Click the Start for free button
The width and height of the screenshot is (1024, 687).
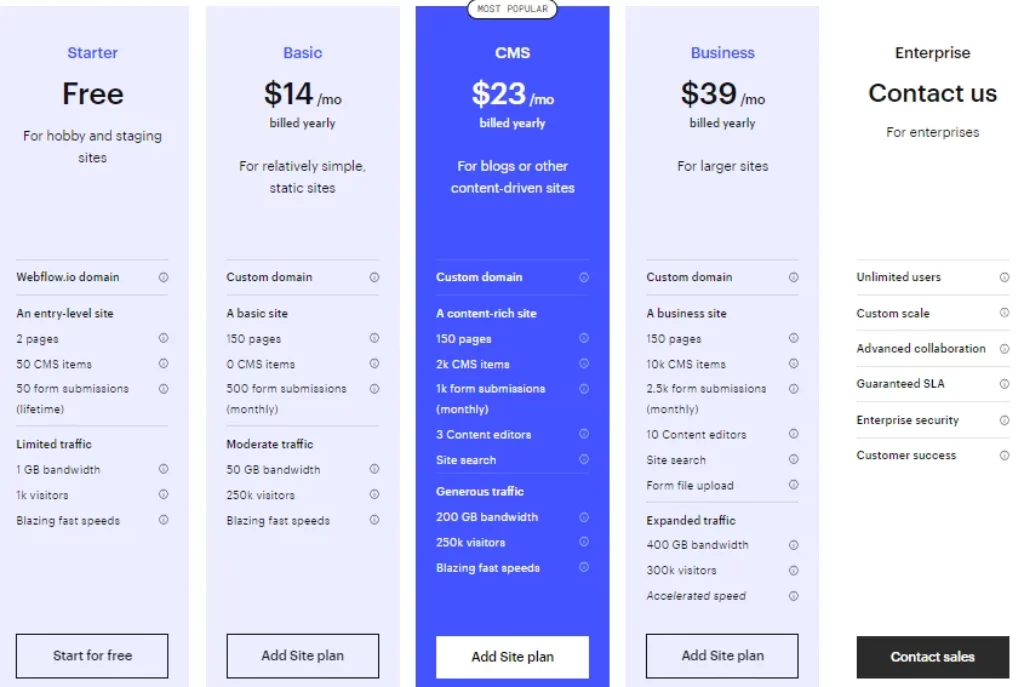point(91,655)
